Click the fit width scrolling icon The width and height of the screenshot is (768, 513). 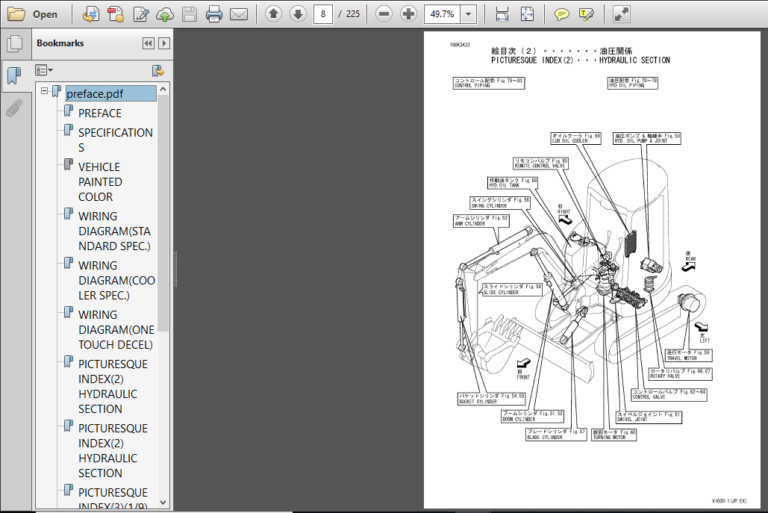502,14
